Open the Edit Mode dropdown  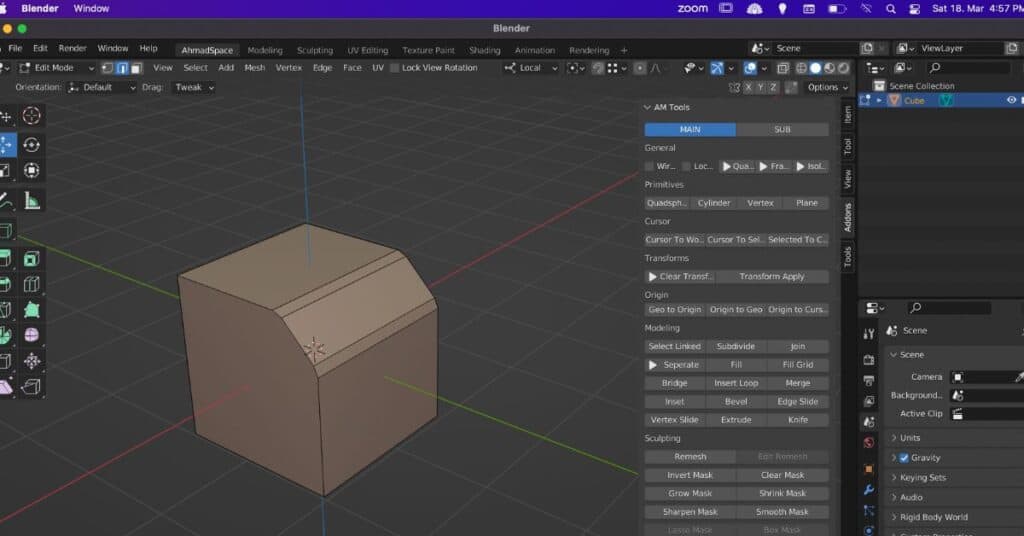(57, 68)
